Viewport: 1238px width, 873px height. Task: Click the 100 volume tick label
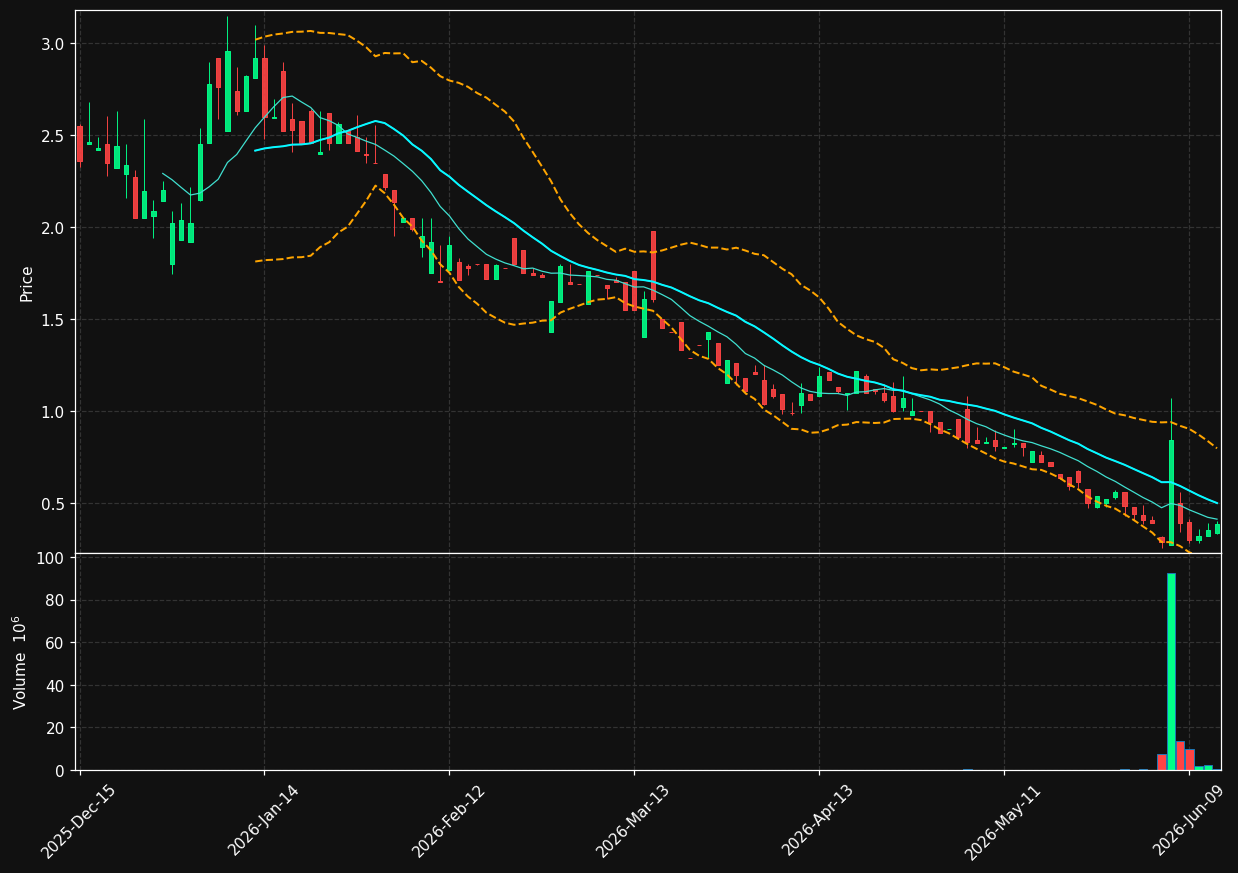tap(51, 558)
